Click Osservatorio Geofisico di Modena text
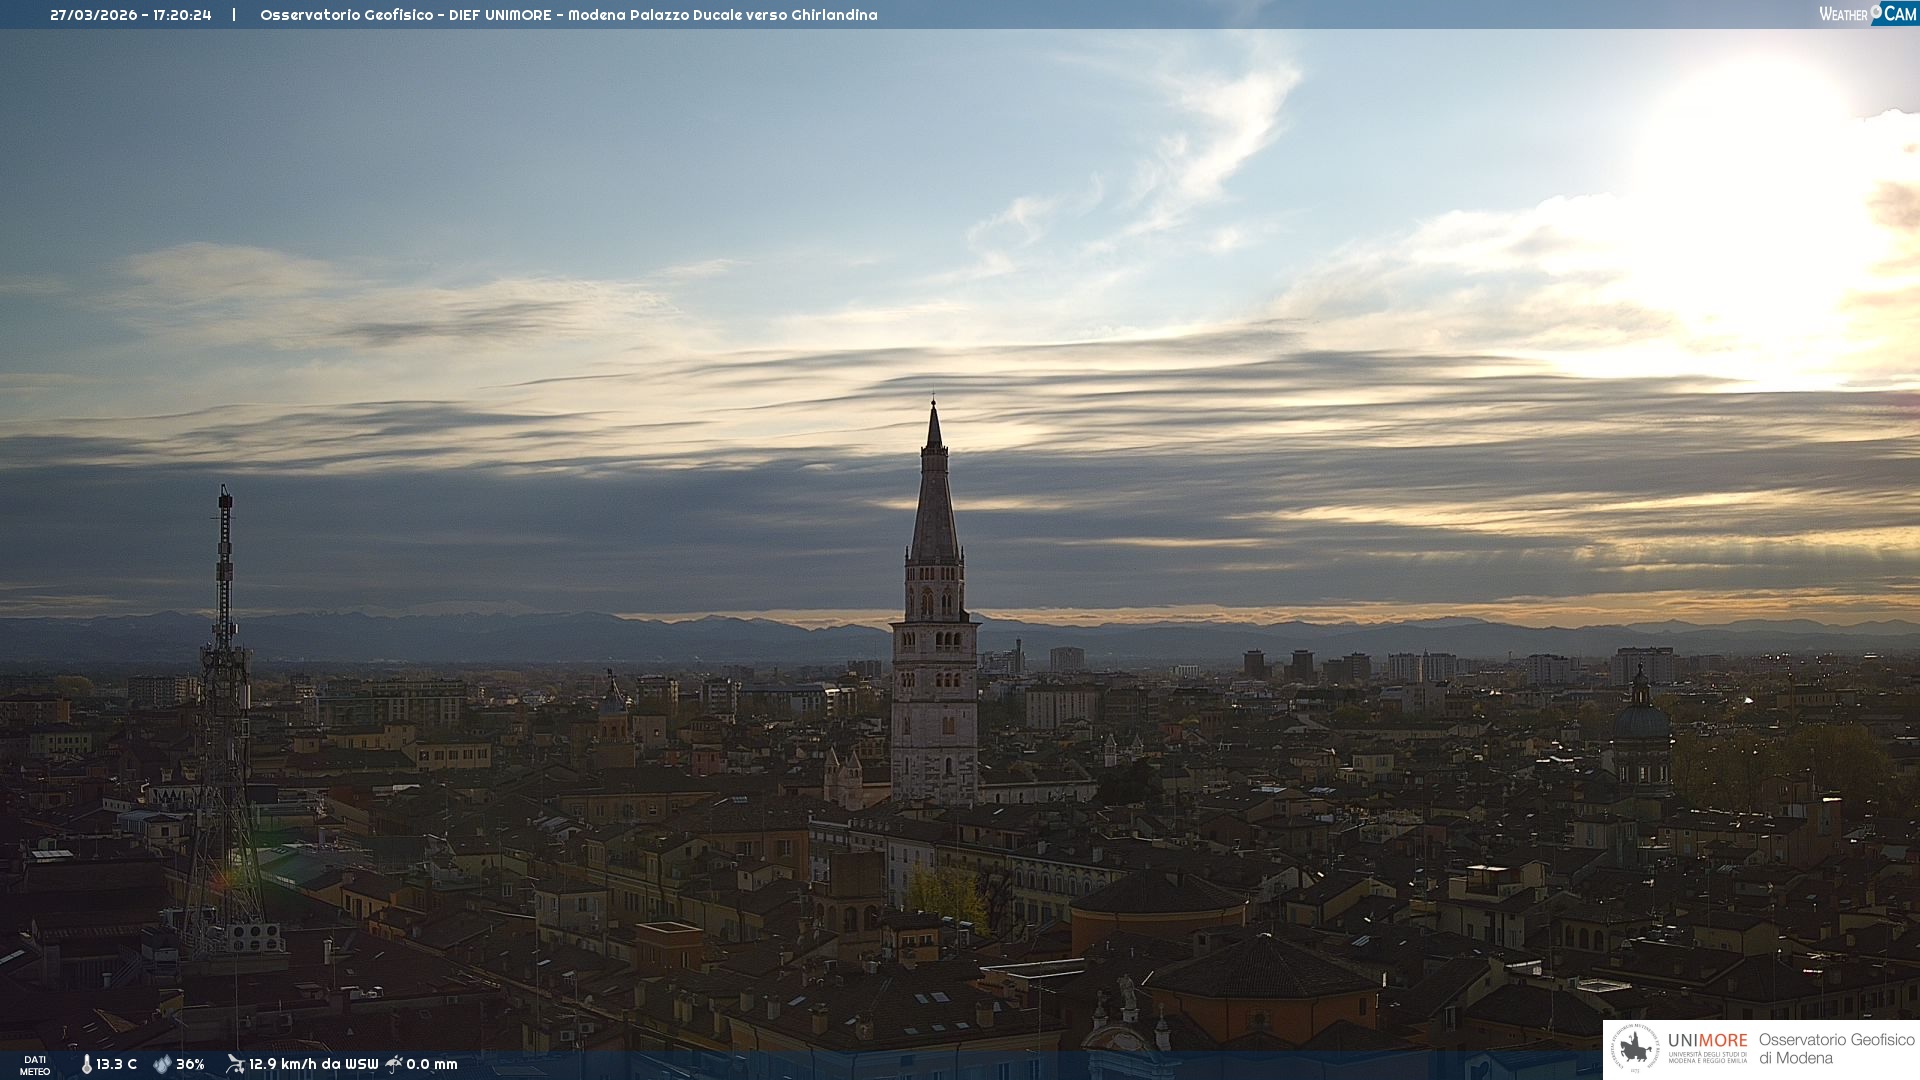This screenshot has height=1080, width=1920. point(1836,1048)
